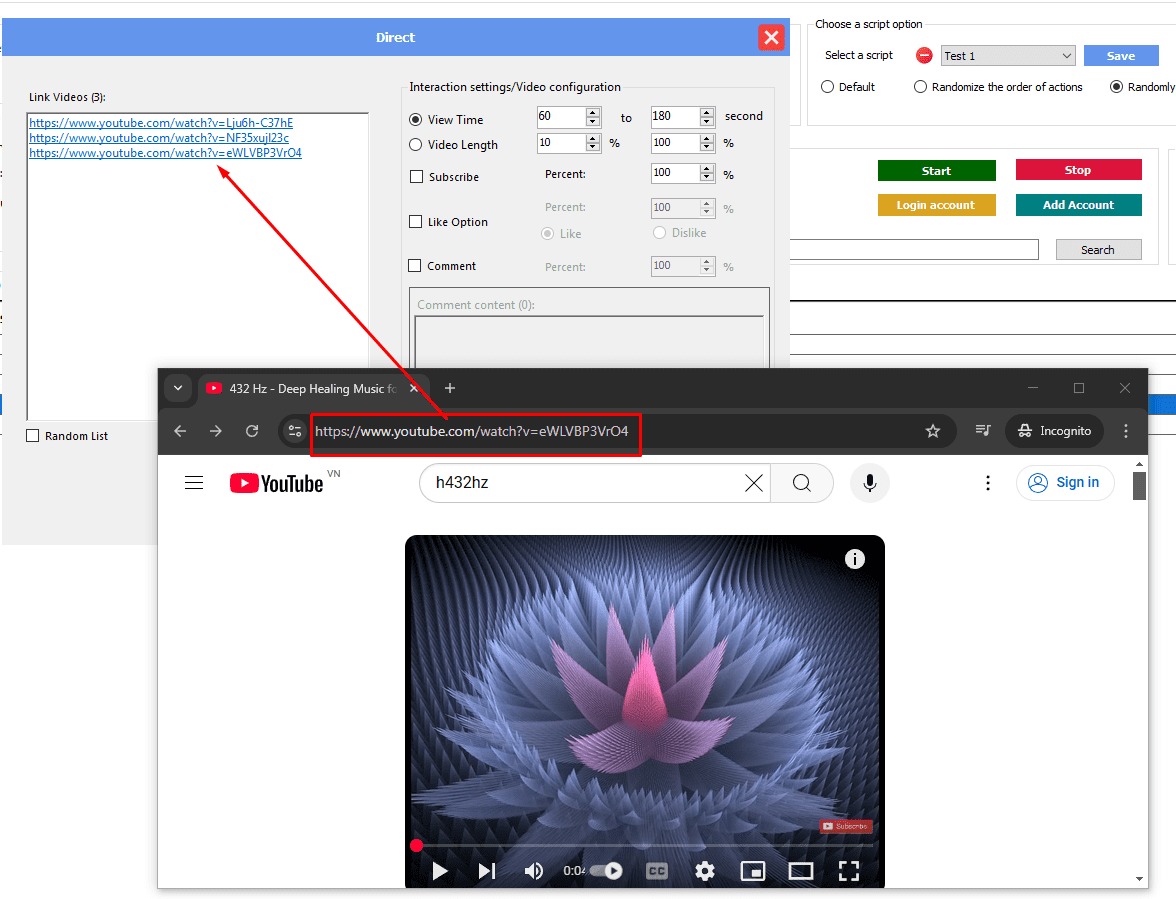This screenshot has height=899, width=1176.
Task: Decrease View Time maximum value 180
Action: click(x=707, y=121)
